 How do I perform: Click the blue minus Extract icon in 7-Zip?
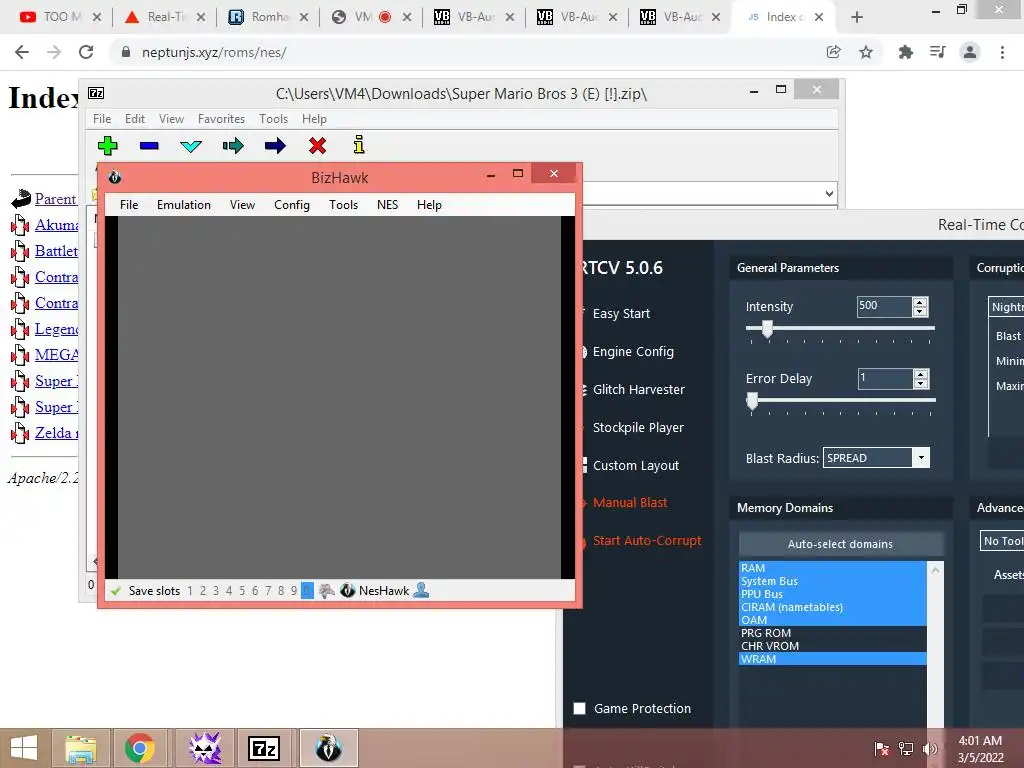click(149, 145)
